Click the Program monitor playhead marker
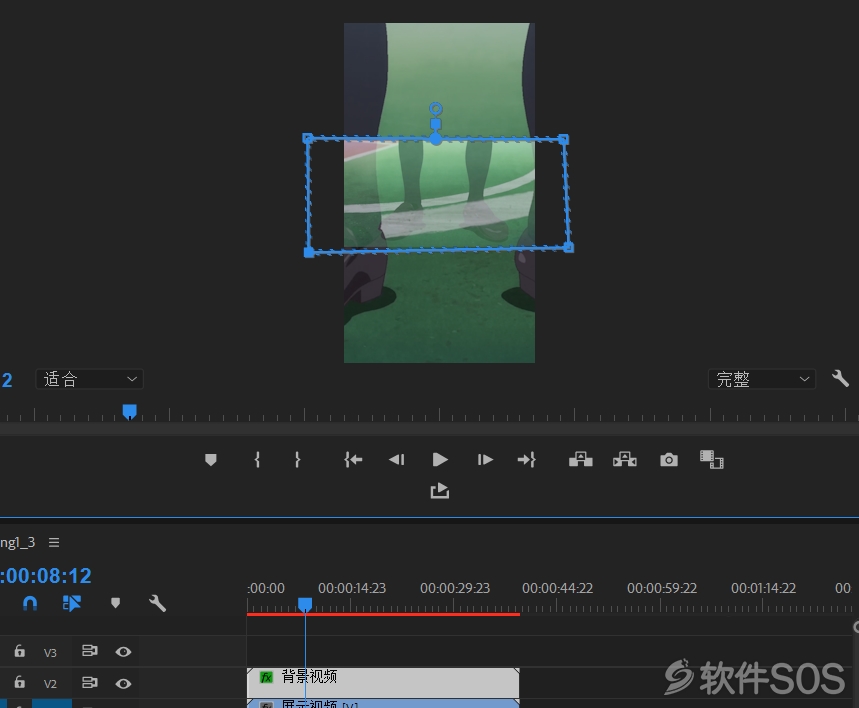The height and width of the screenshot is (708, 859). point(129,412)
